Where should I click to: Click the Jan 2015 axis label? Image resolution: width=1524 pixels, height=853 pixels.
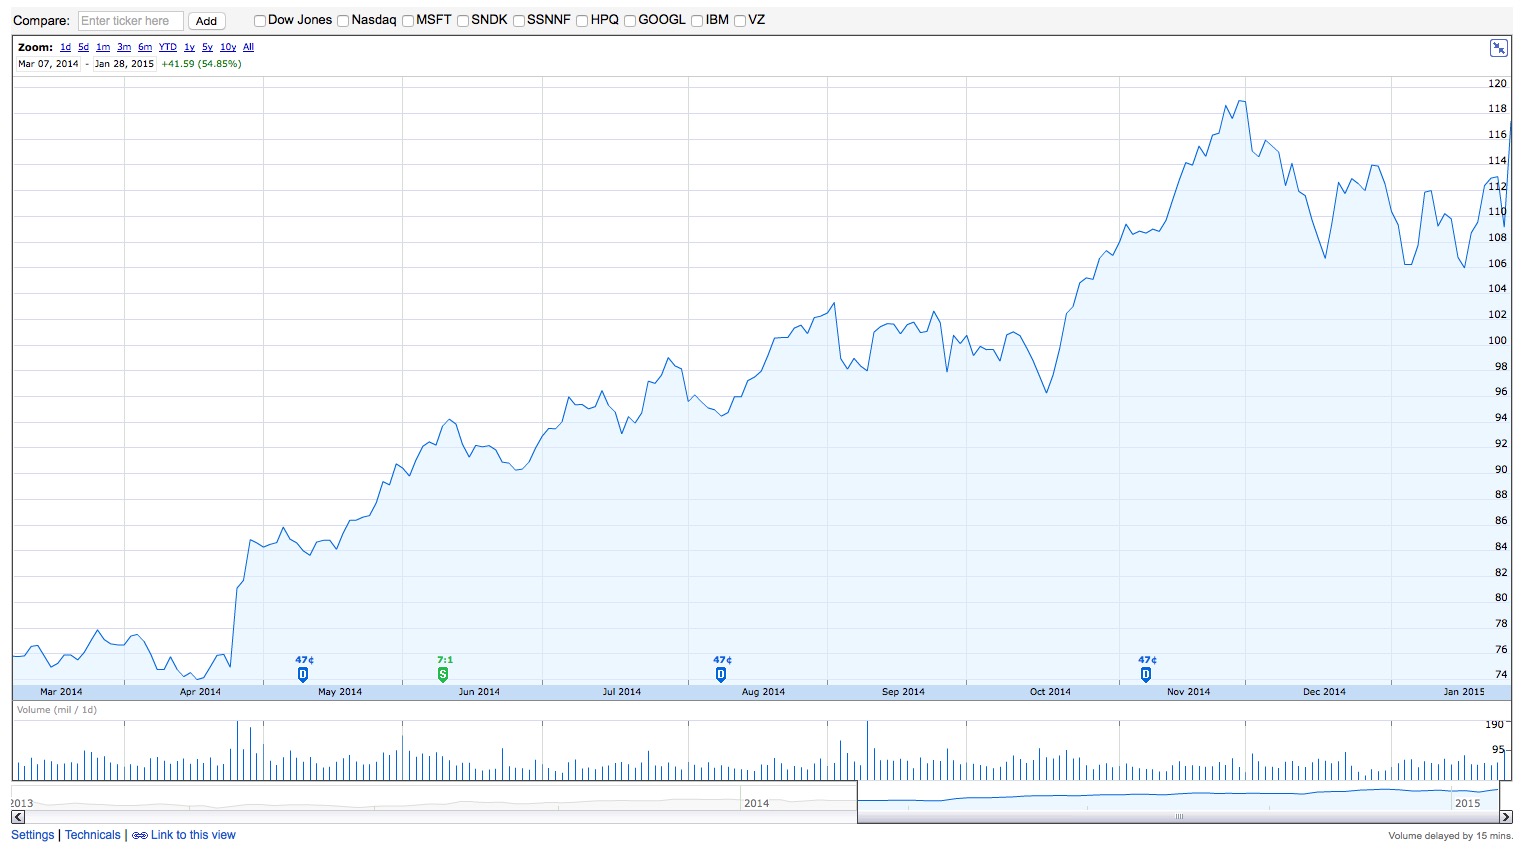click(1464, 692)
